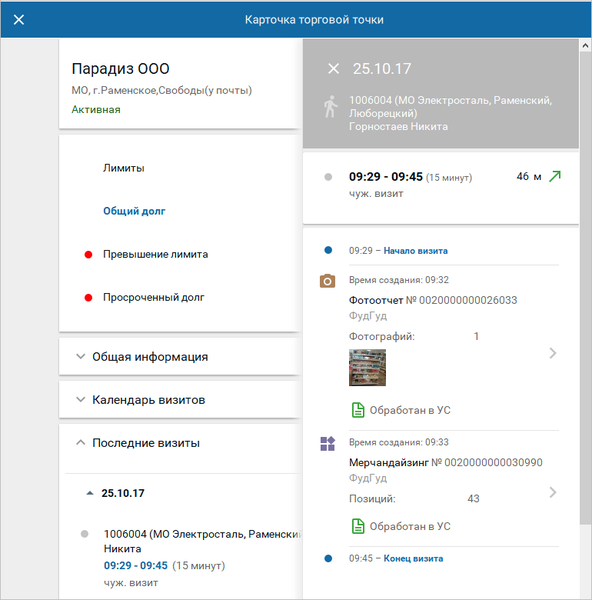Collapse the 25.10.17 date group

pyautogui.click(x=90, y=493)
